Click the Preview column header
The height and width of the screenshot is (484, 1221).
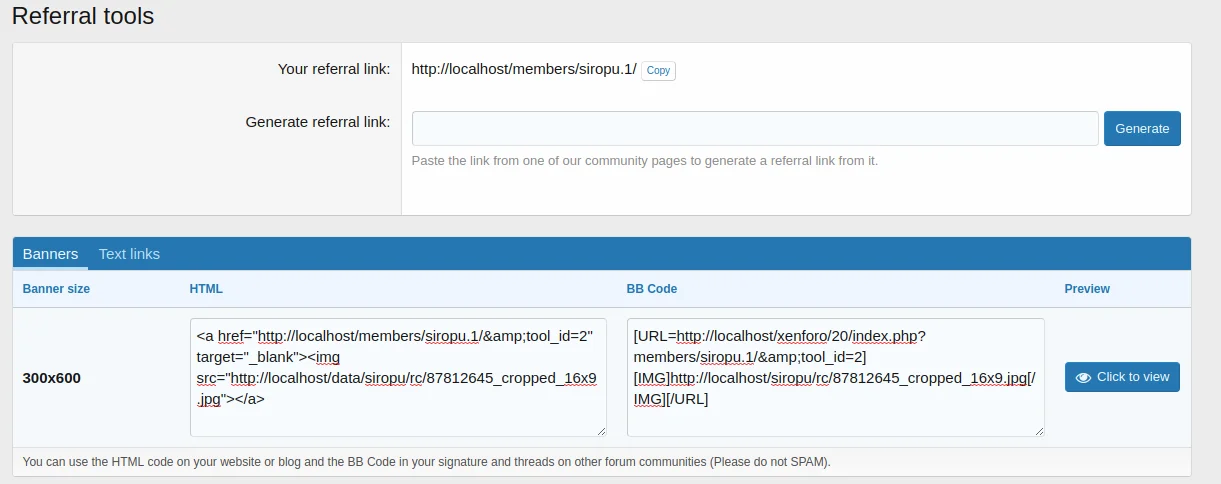click(1087, 289)
